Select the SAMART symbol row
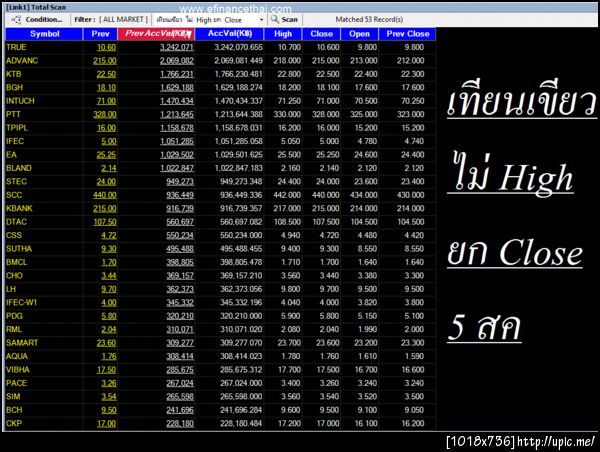This screenshot has width=600, height=452. pos(220,343)
